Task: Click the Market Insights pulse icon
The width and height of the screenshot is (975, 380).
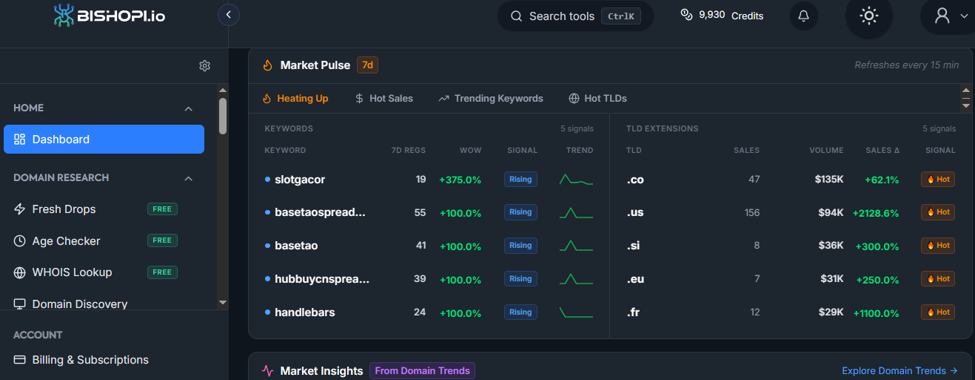Action: pyautogui.click(x=267, y=371)
